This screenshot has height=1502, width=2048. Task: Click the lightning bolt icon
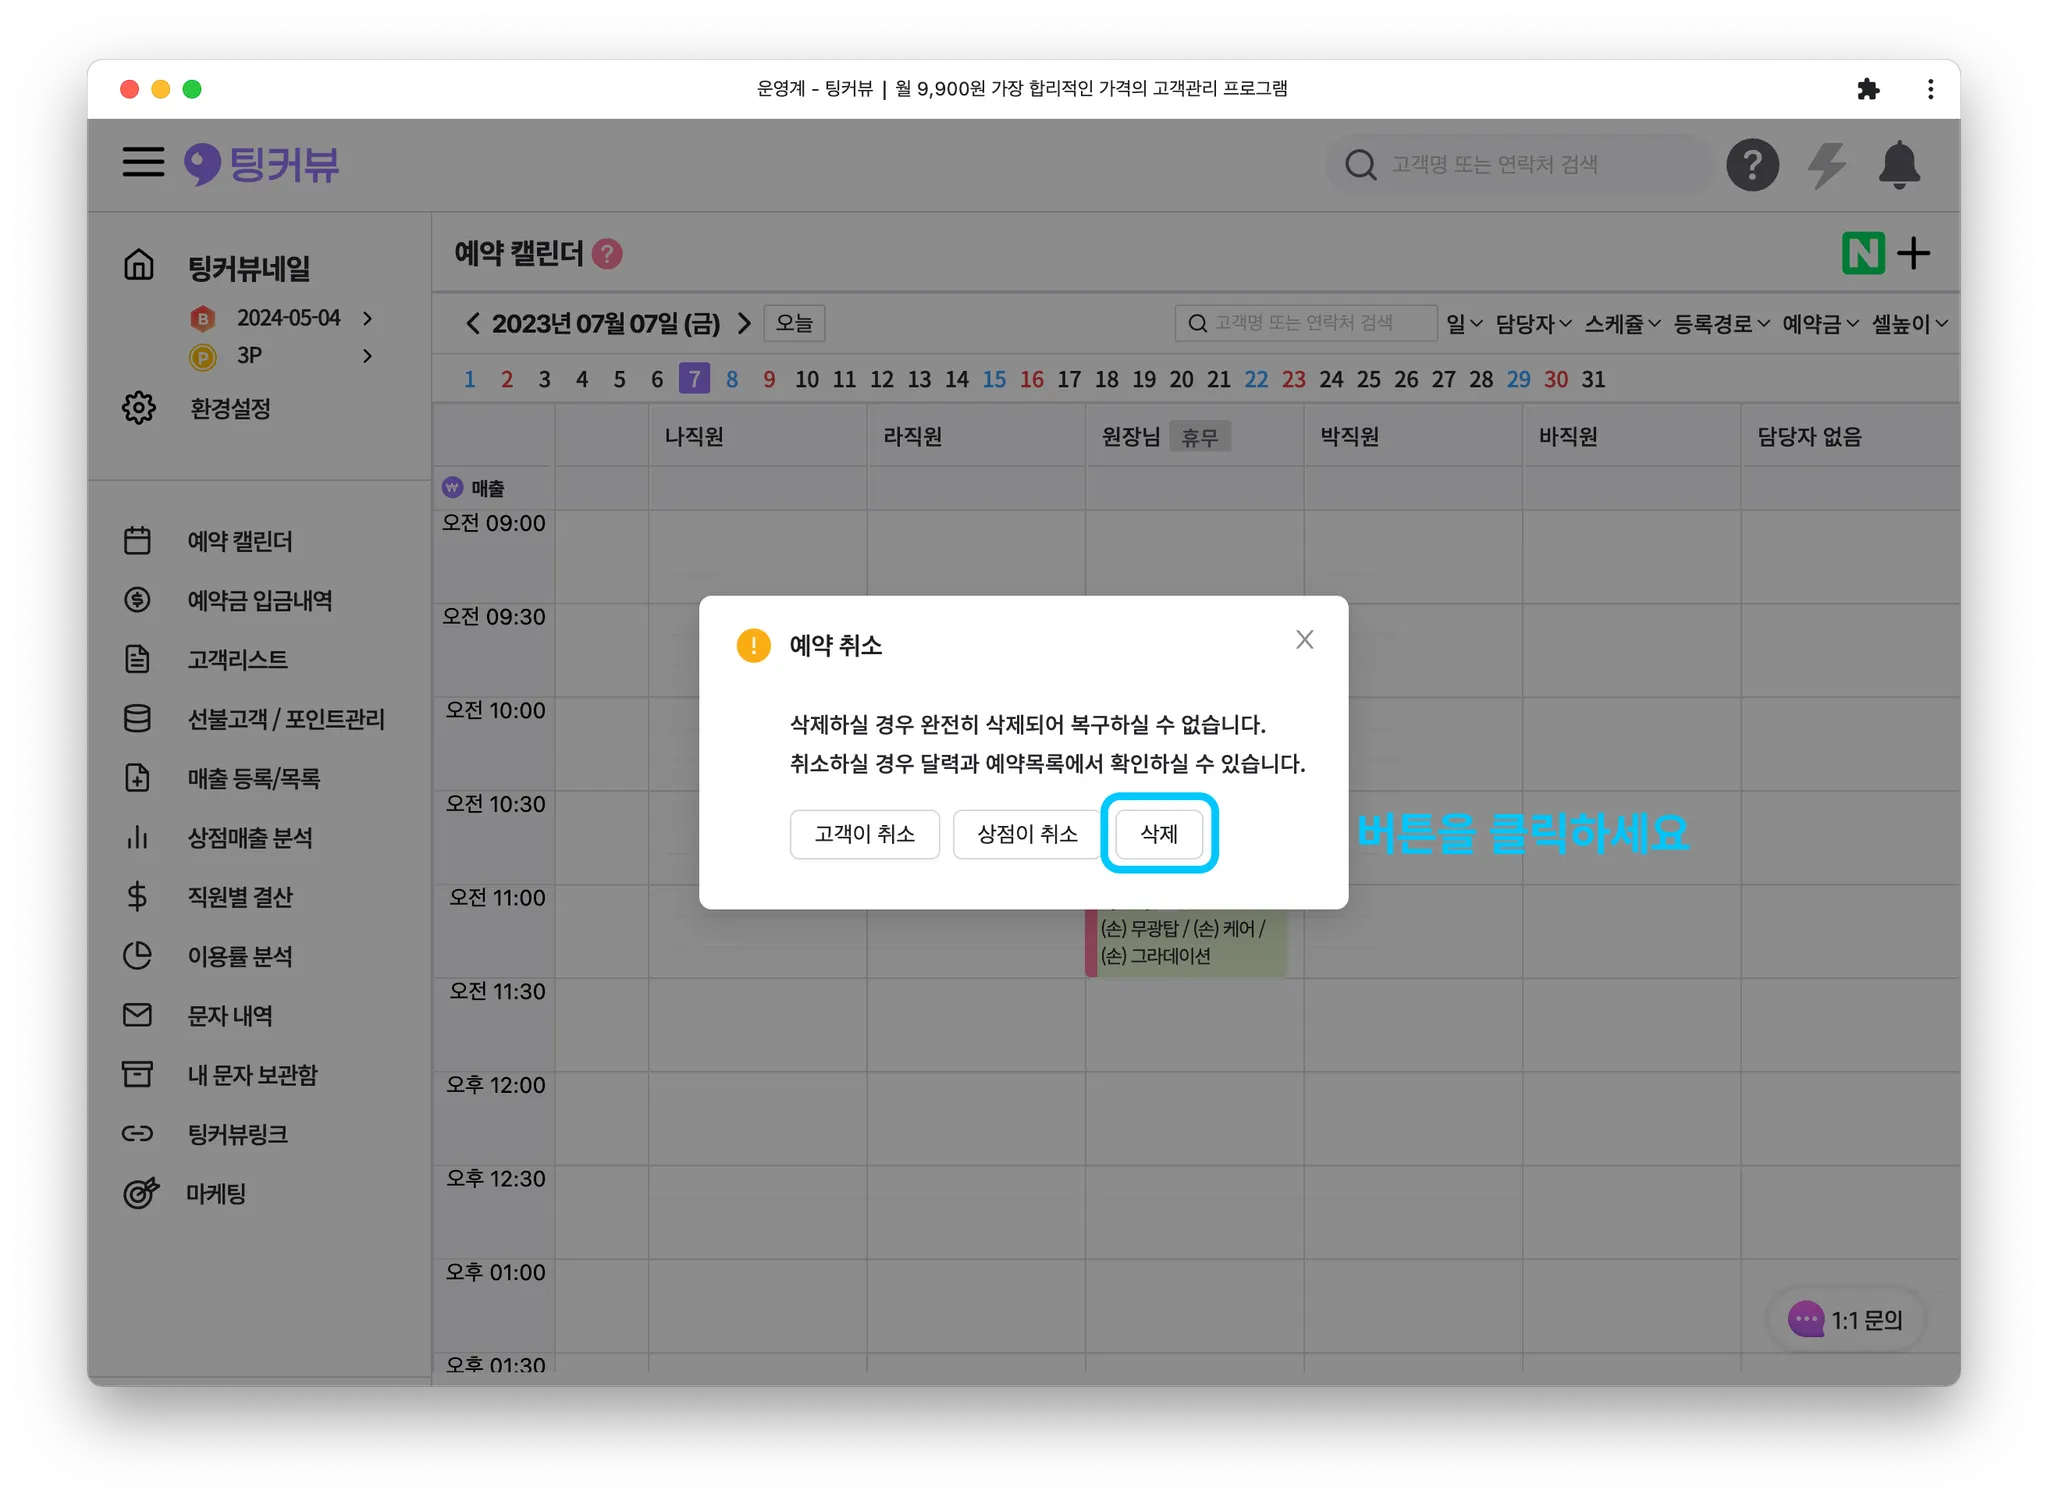coord(1826,165)
